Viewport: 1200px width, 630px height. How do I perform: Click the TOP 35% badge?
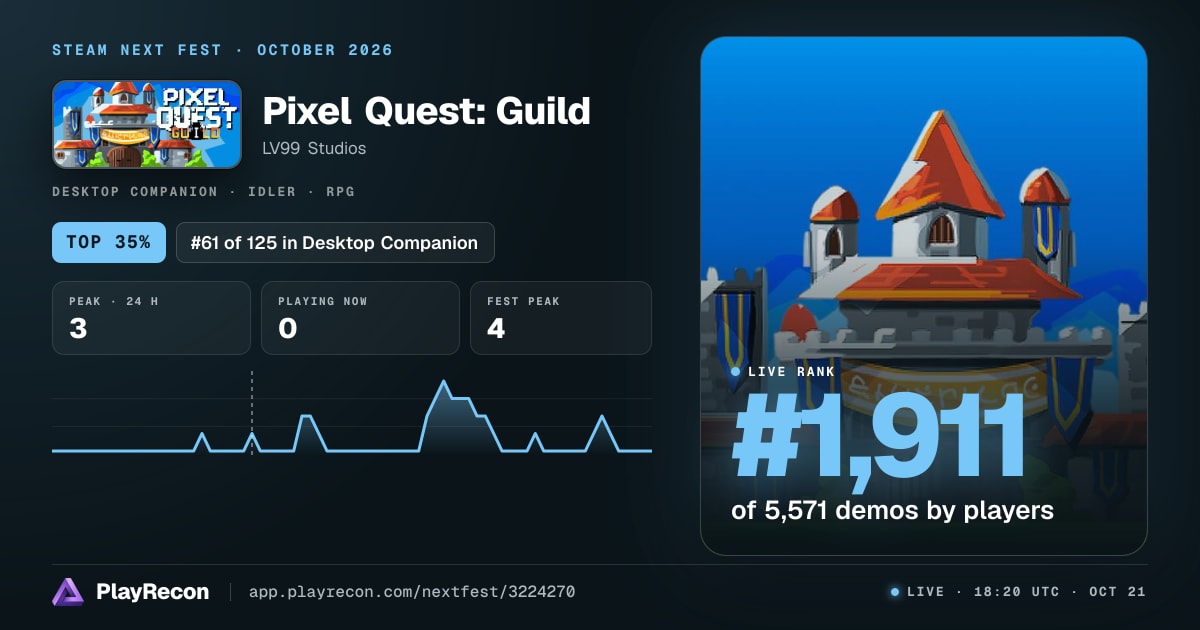pyautogui.click(x=109, y=243)
